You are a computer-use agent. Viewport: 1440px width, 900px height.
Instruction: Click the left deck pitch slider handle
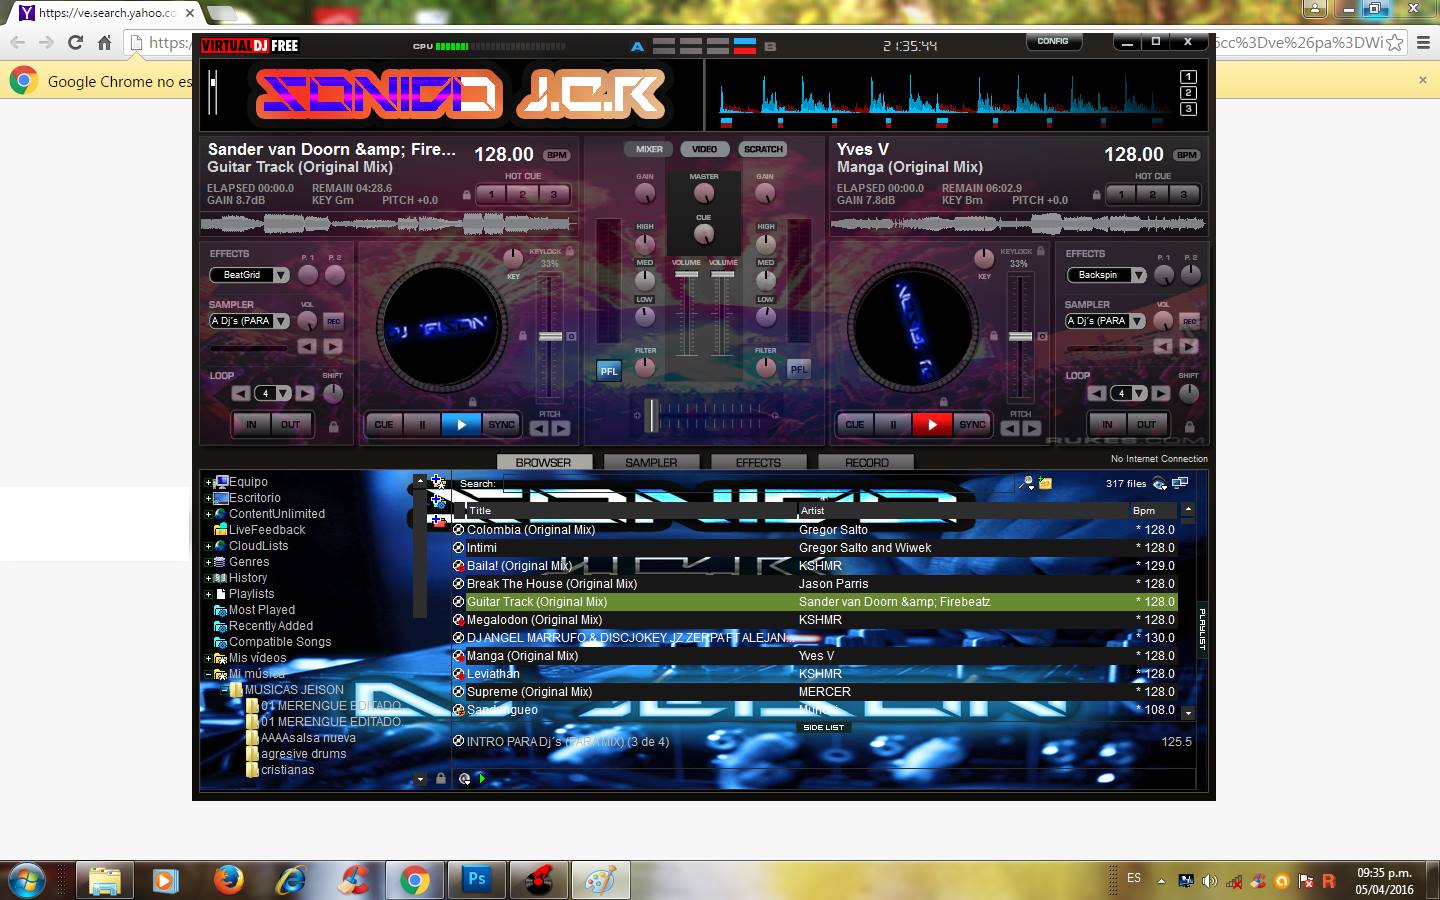point(550,337)
